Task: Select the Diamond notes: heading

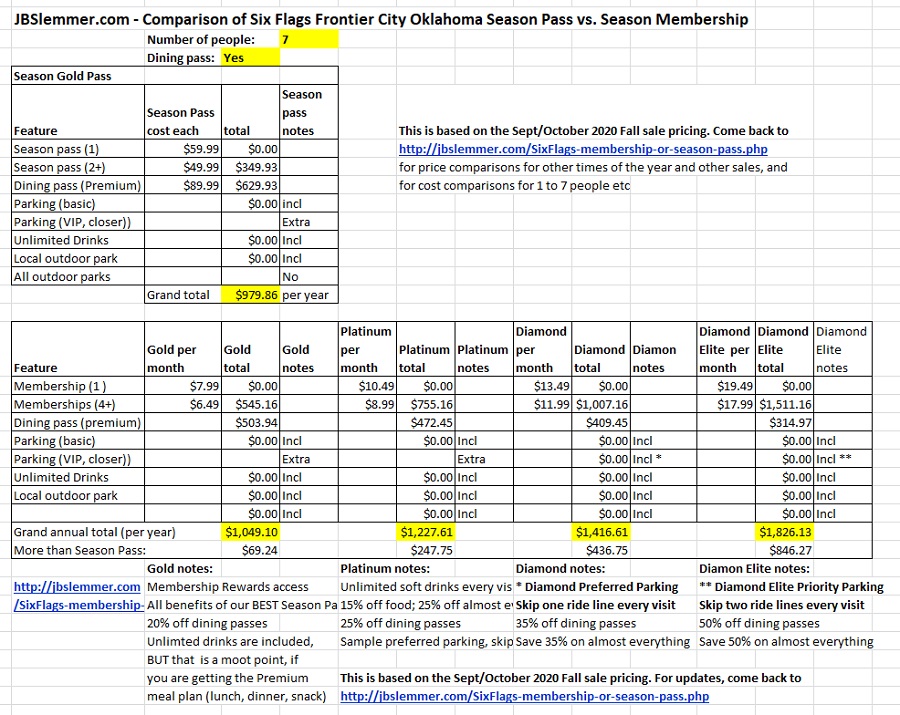Action: (x=560, y=569)
